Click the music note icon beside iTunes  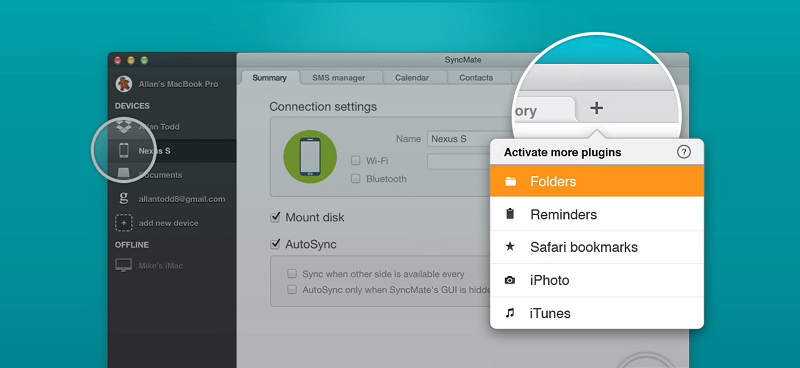(x=510, y=313)
